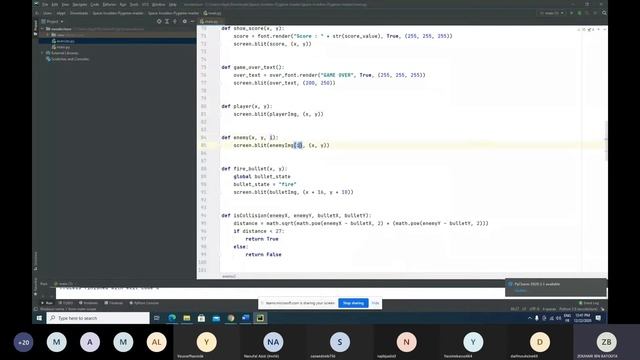This screenshot has height=360, width=640.
Task: Expand External Libraries node
Action: 42,53
